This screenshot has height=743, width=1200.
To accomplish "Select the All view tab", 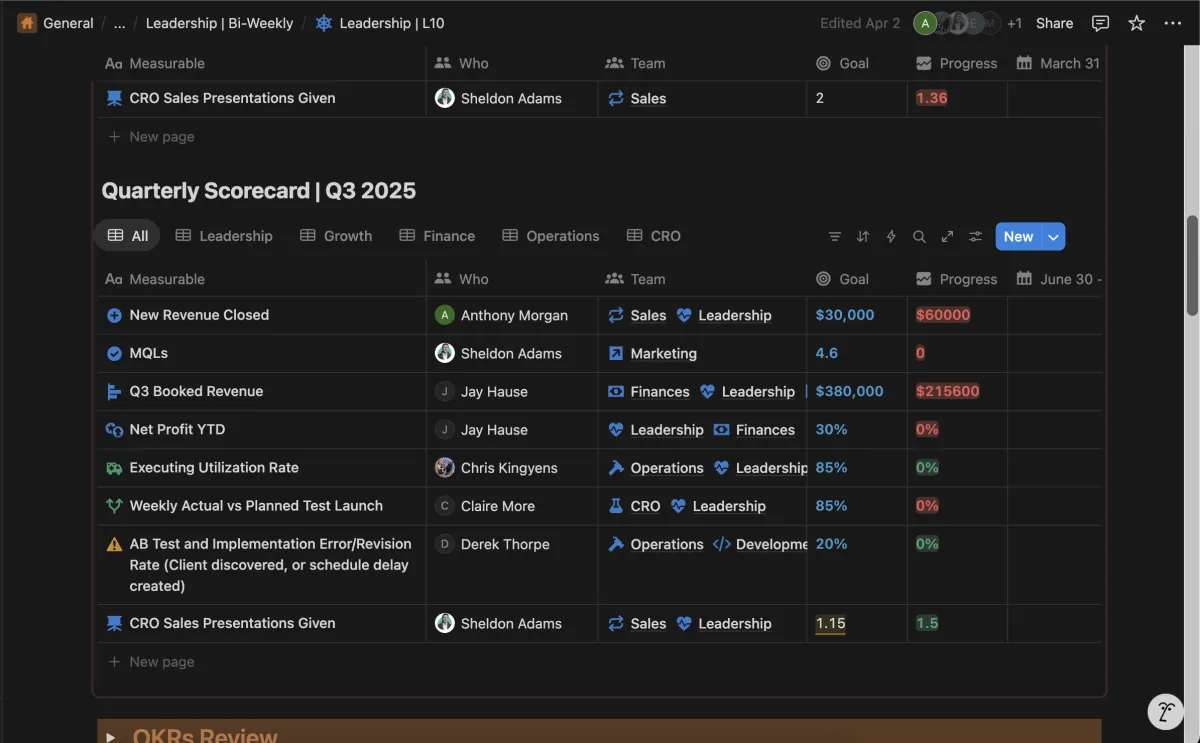I will click(x=127, y=236).
